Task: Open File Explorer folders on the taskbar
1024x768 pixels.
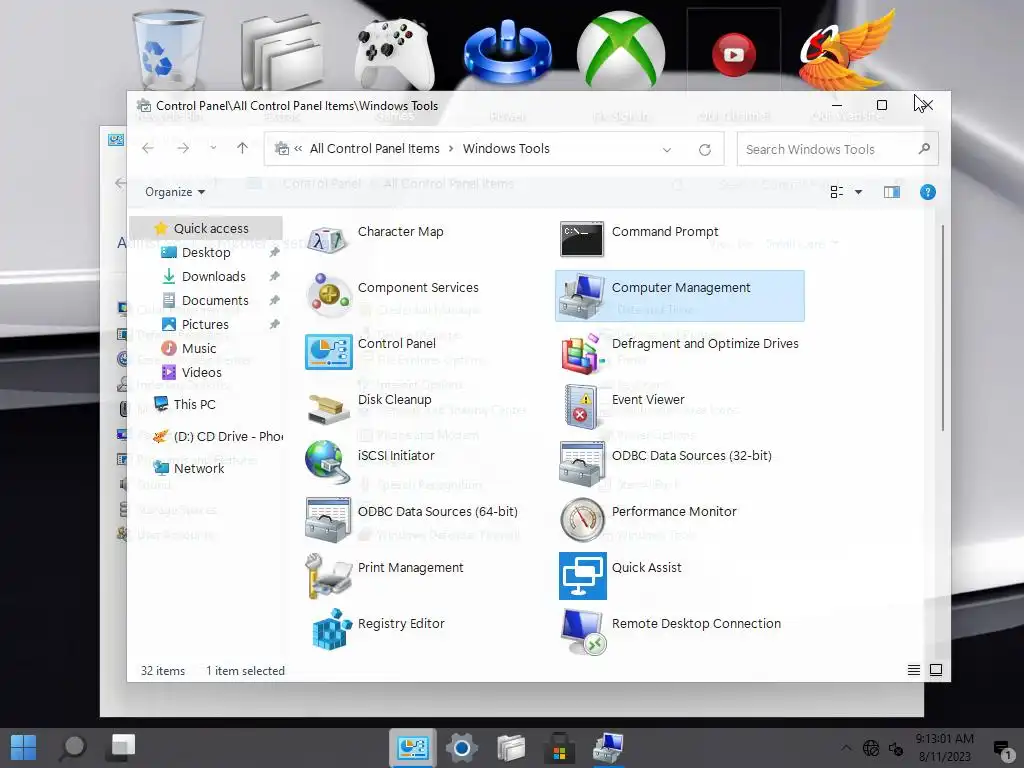Action: [x=511, y=748]
